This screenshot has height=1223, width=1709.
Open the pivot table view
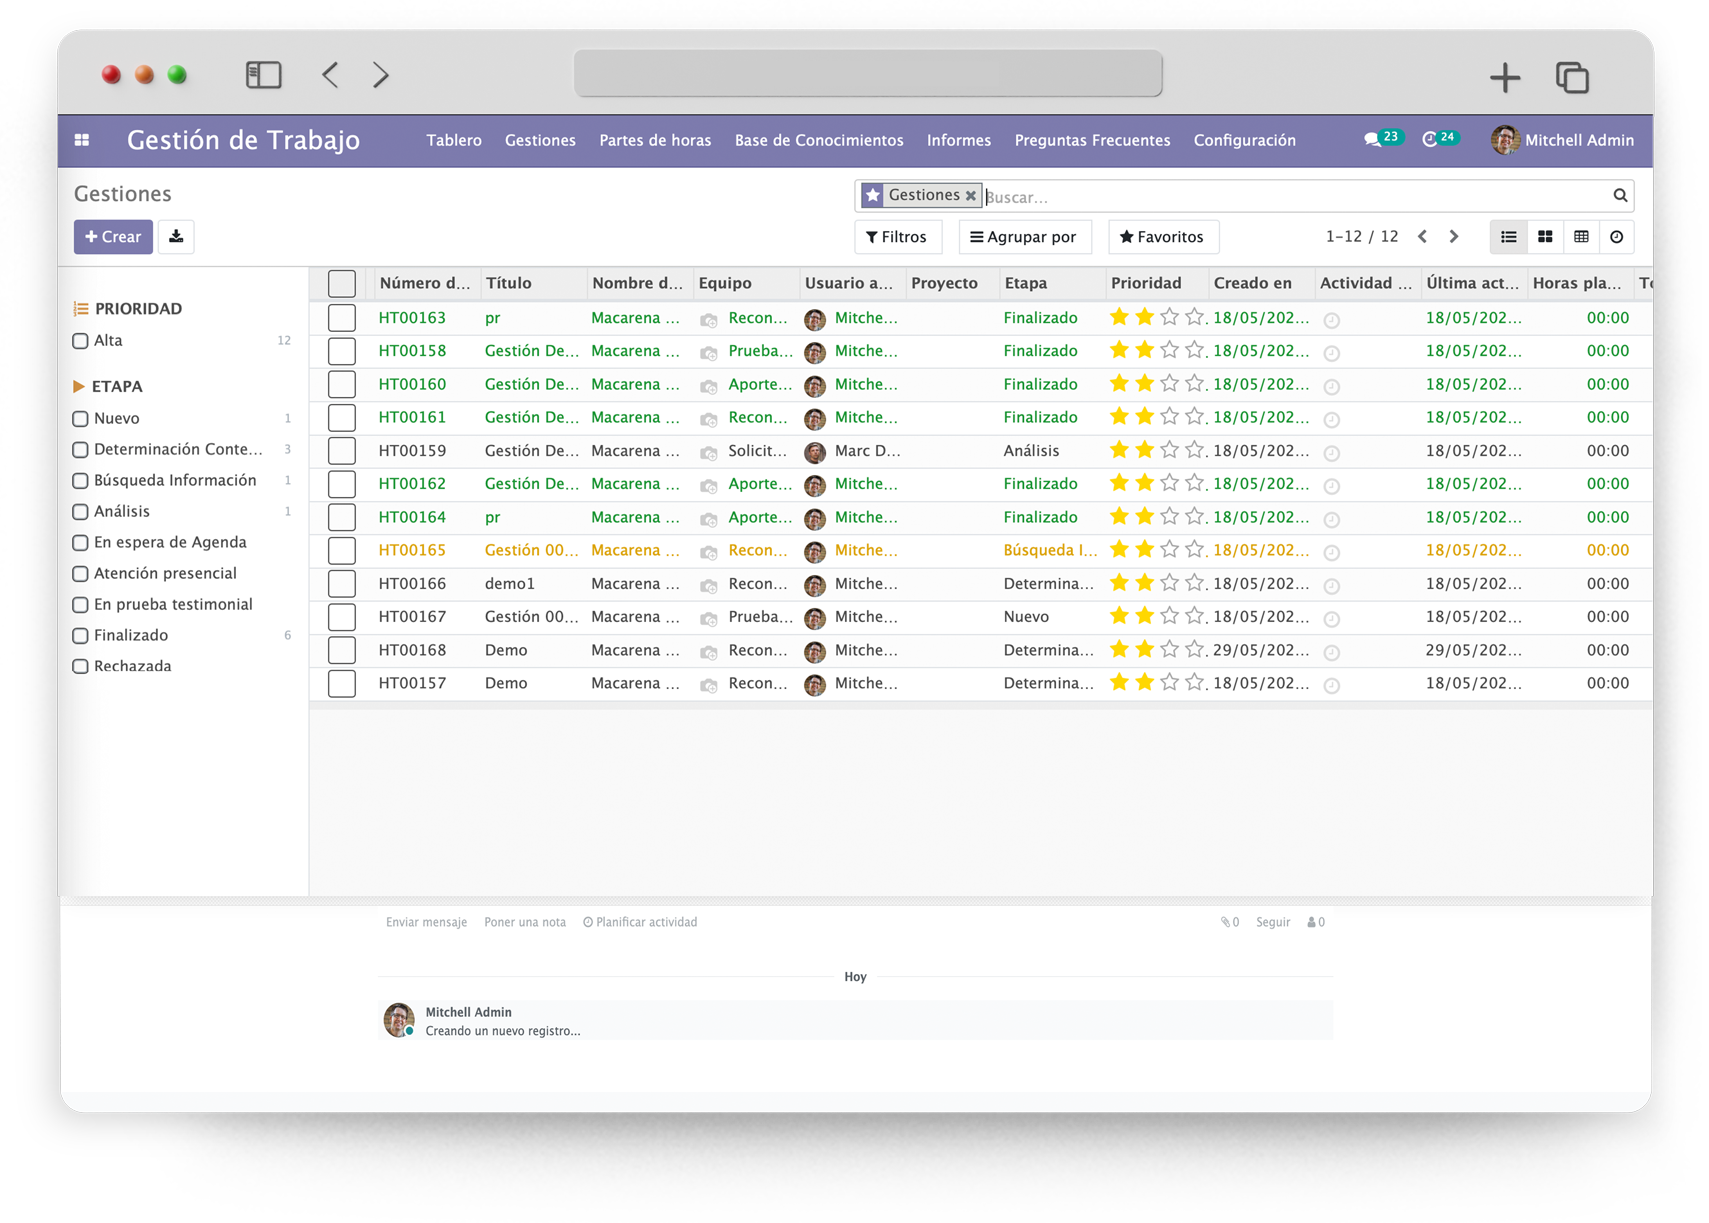tap(1581, 237)
